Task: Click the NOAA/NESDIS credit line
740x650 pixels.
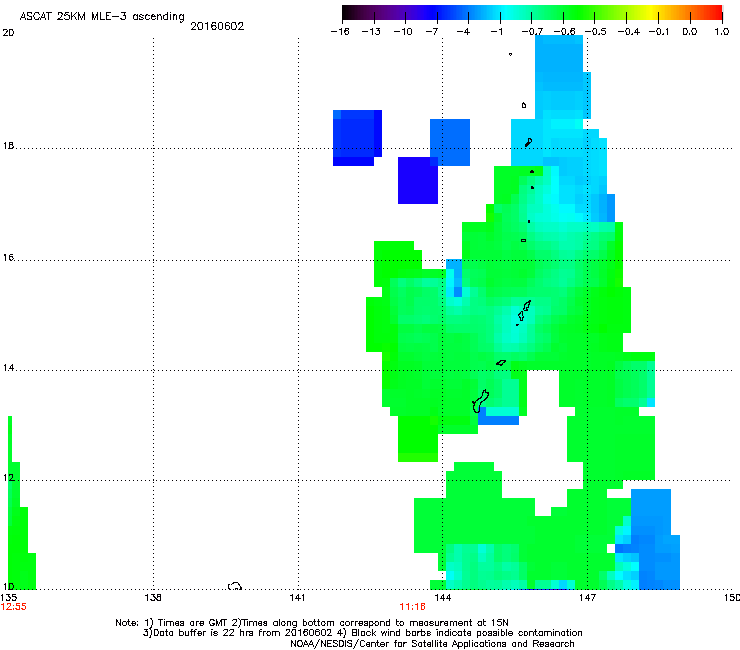Action: [432, 644]
